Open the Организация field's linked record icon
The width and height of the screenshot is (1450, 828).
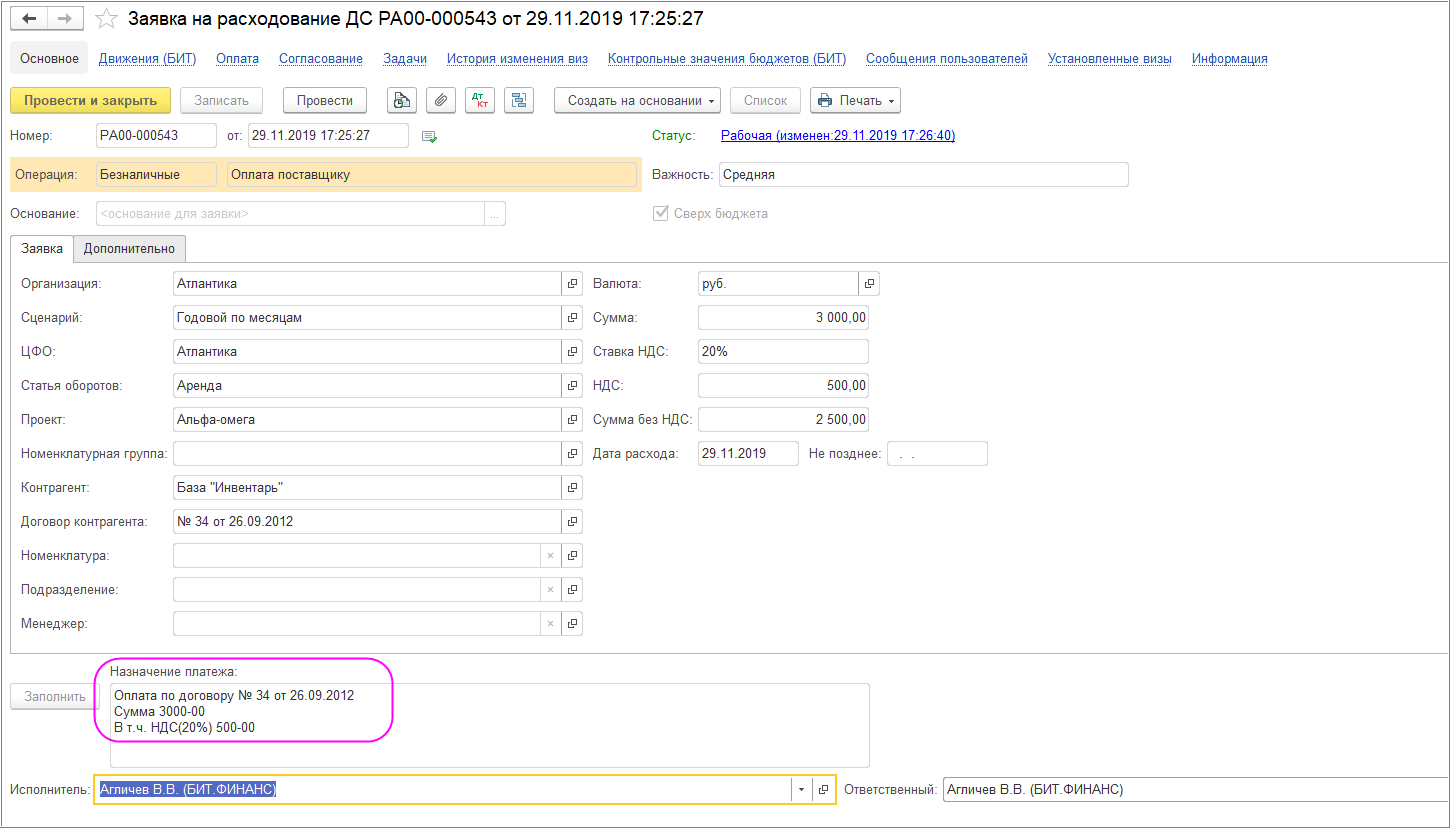(x=573, y=284)
